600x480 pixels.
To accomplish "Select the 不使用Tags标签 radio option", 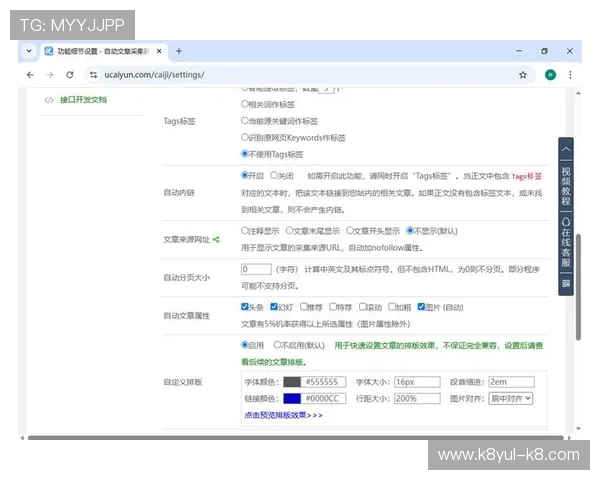I will point(245,154).
